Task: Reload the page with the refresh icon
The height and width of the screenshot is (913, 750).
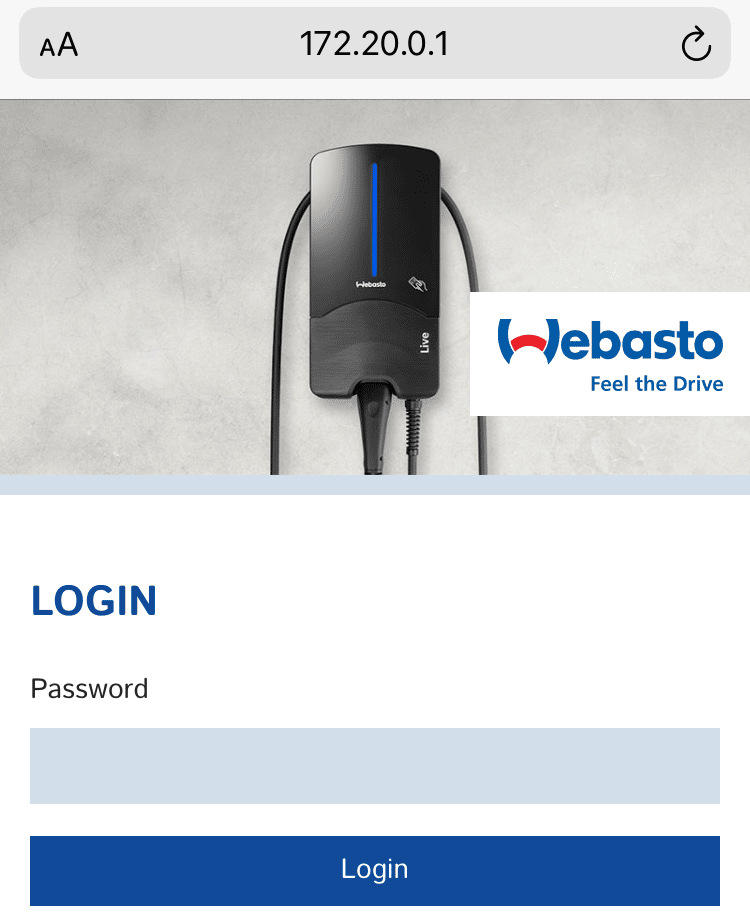Action: click(x=696, y=44)
